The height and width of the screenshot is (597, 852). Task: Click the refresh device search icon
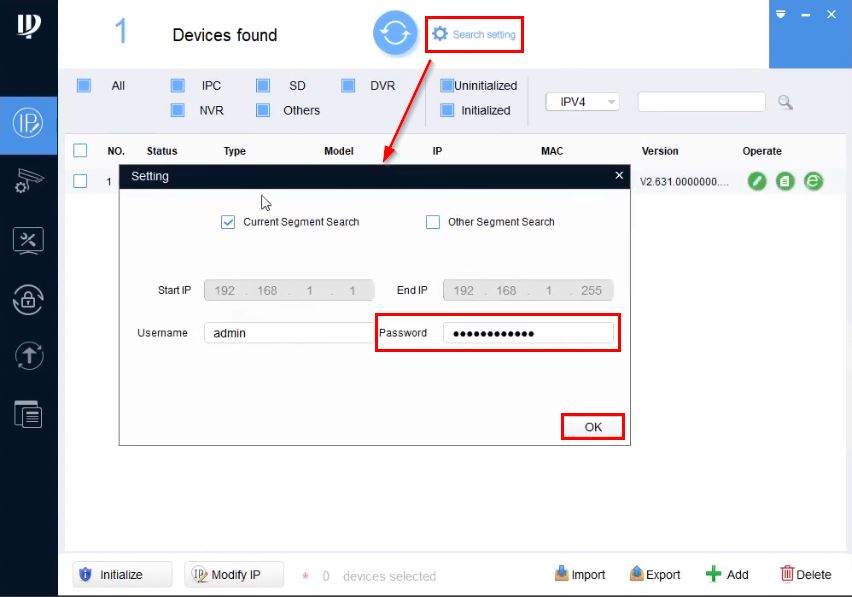pyautogui.click(x=395, y=33)
